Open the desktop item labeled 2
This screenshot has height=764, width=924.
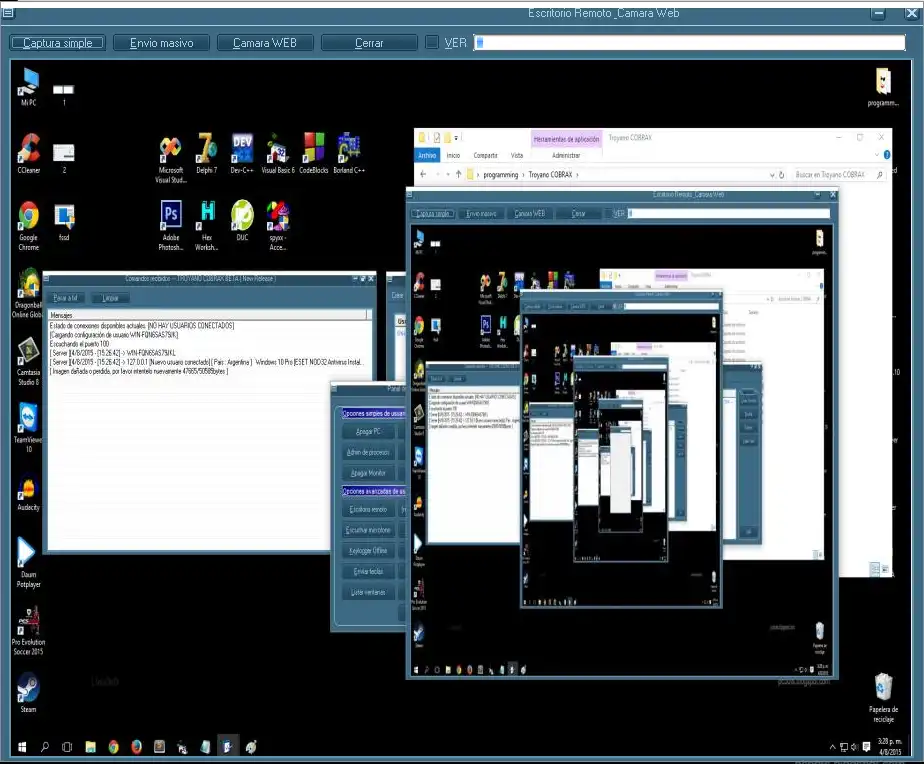64,158
